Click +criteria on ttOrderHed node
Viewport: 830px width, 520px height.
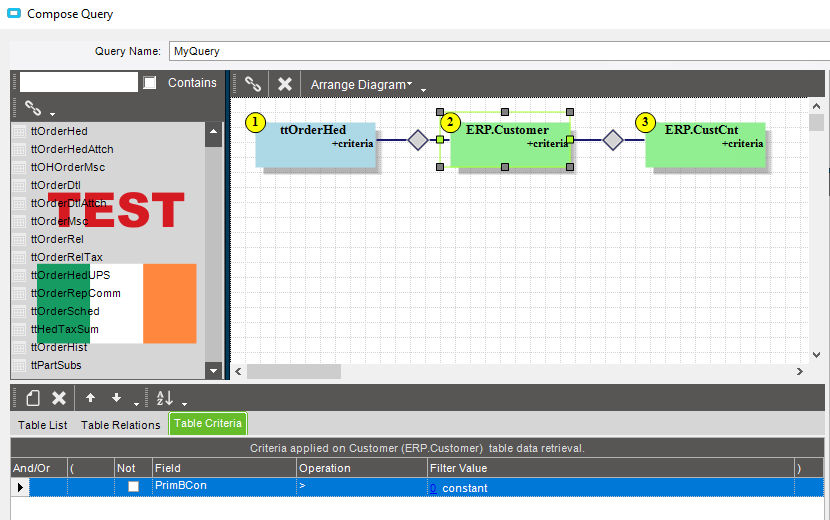coord(353,144)
